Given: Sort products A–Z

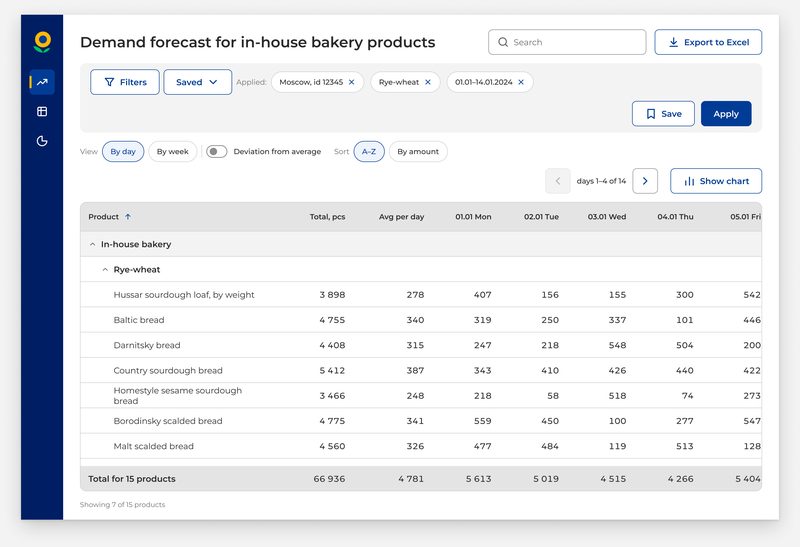Looking at the screenshot, I should pyautogui.click(x=369, y=152).
